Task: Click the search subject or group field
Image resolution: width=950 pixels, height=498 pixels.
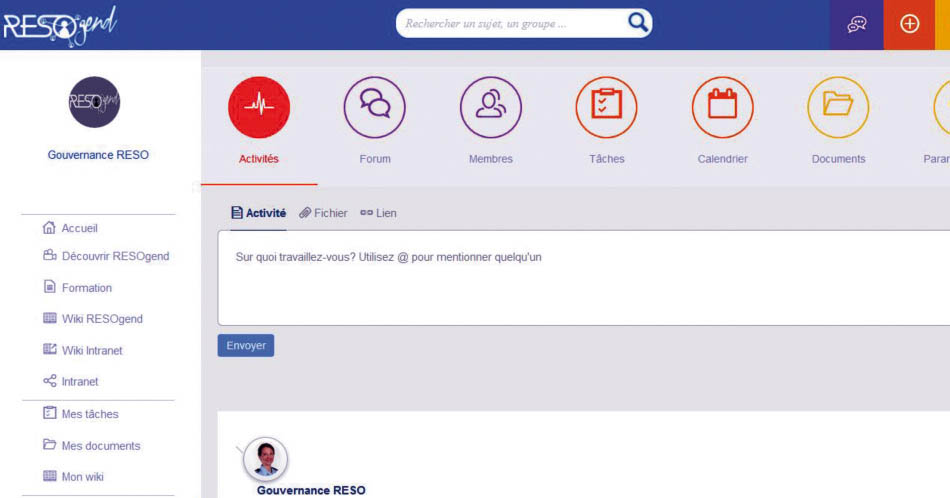Action: 514,24
